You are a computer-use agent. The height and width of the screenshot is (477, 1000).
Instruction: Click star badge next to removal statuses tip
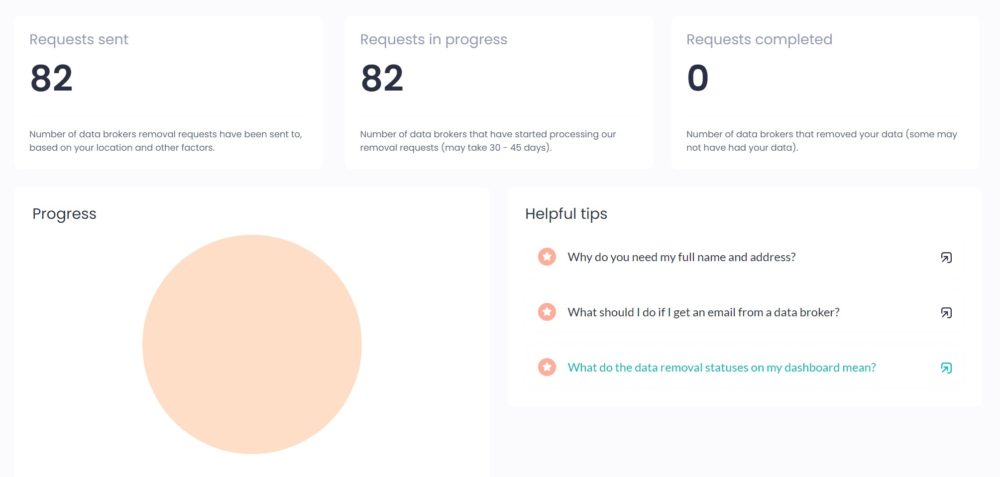point(547,367)
